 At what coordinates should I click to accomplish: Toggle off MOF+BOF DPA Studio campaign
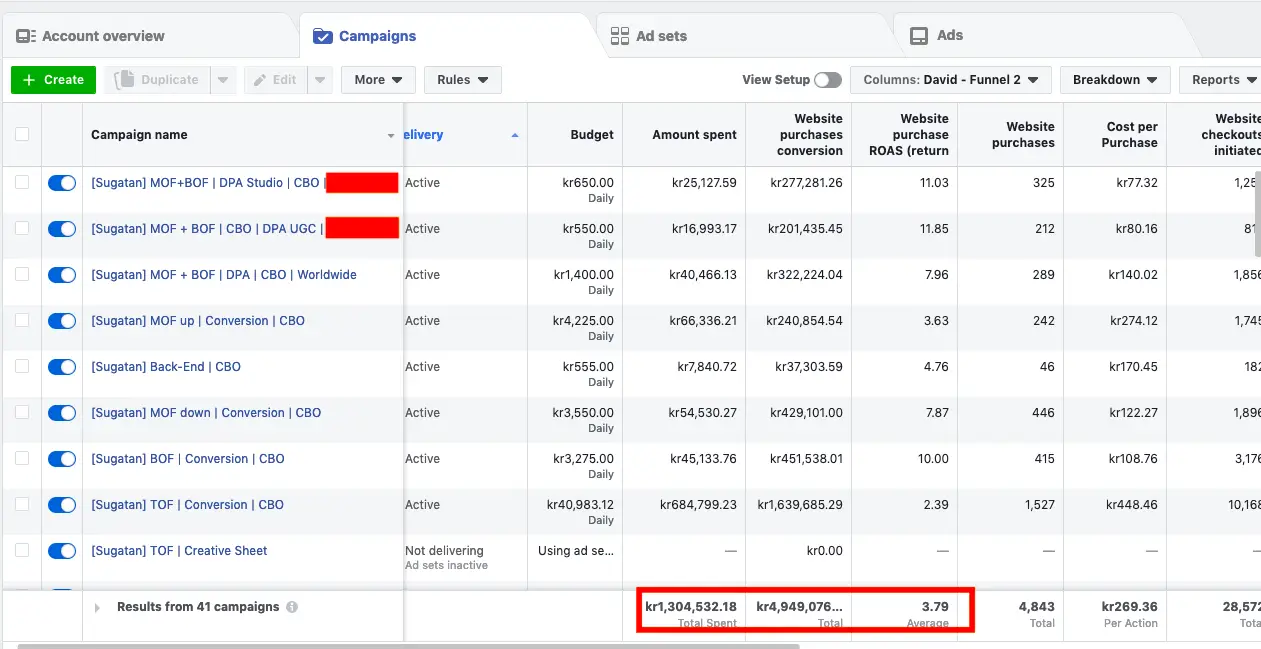coord(62,183)
